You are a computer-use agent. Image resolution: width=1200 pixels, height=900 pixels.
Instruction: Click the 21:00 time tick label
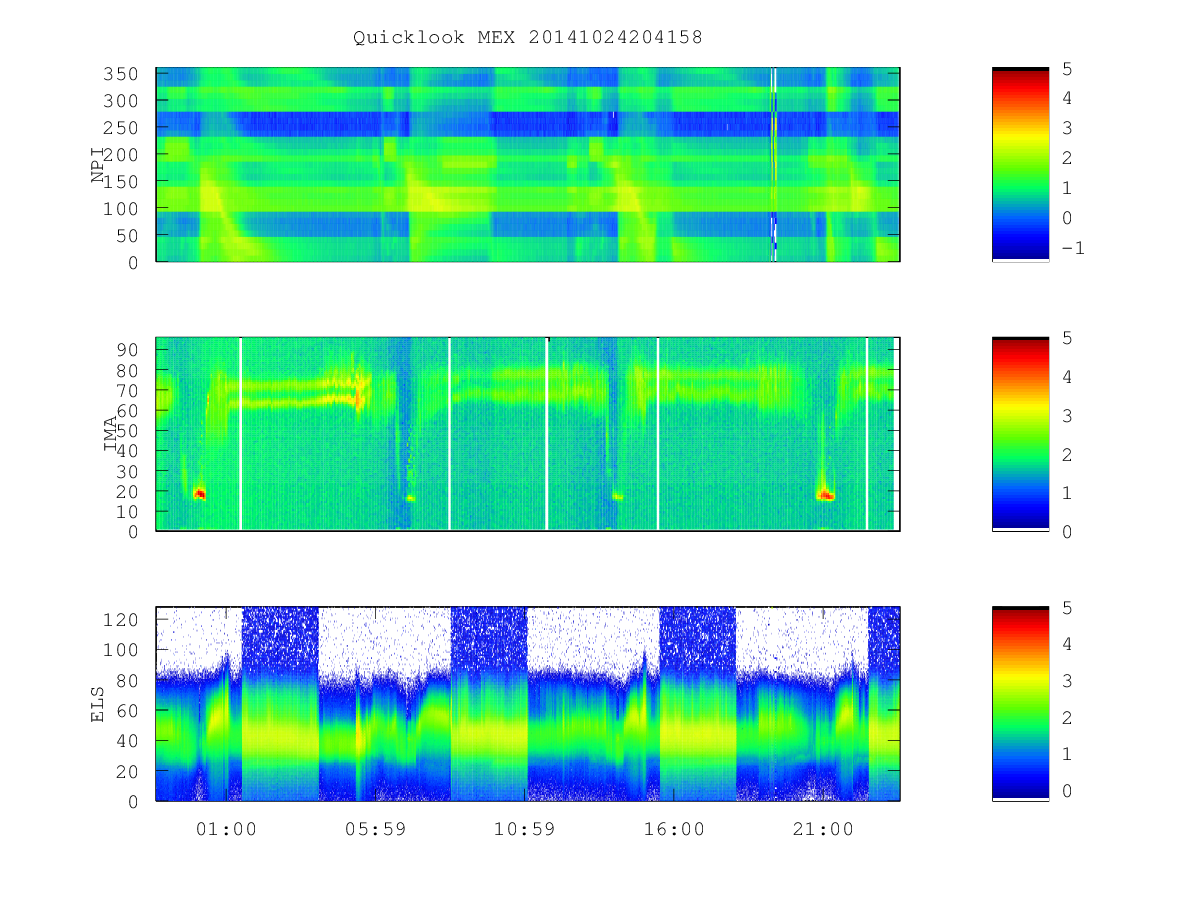click(x=823, y=829)
